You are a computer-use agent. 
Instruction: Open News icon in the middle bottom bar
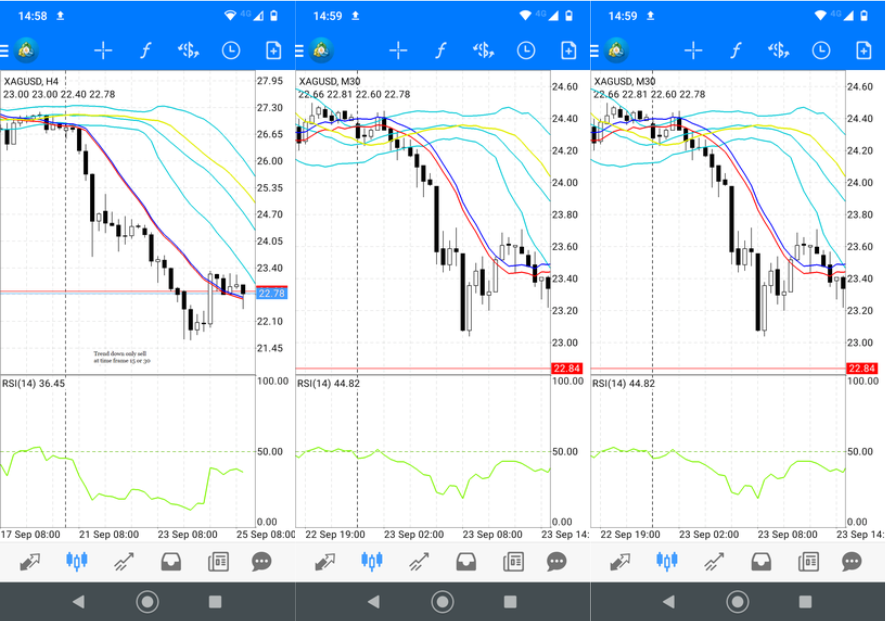pos(513,561)
